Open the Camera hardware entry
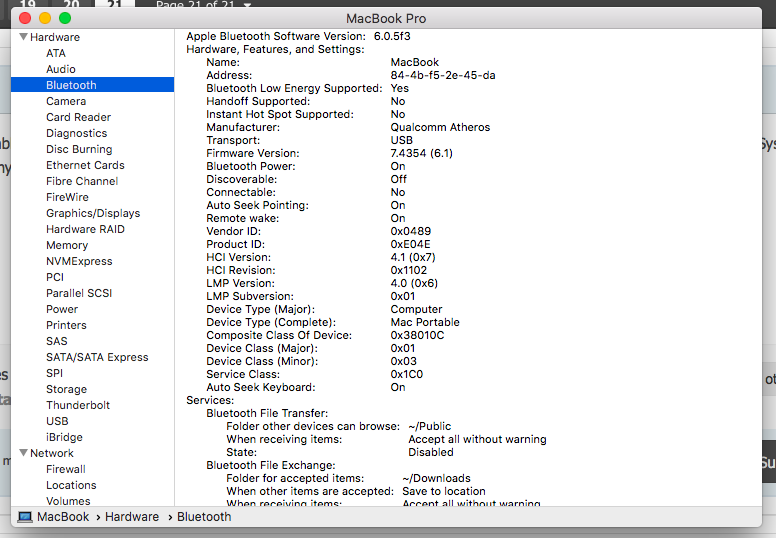The height and width of the screenshot is (538, 776). [x=66, y=101]
